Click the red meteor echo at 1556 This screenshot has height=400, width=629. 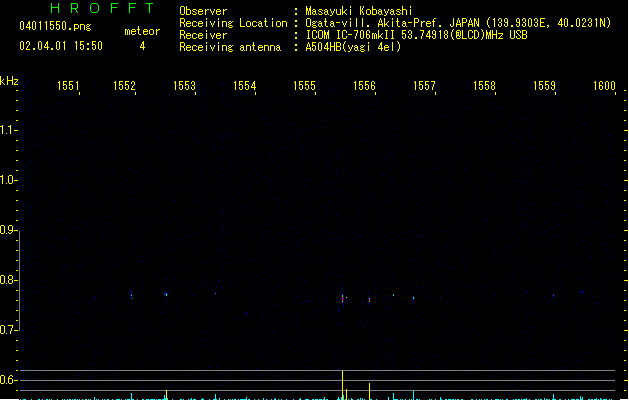[369, 300]
